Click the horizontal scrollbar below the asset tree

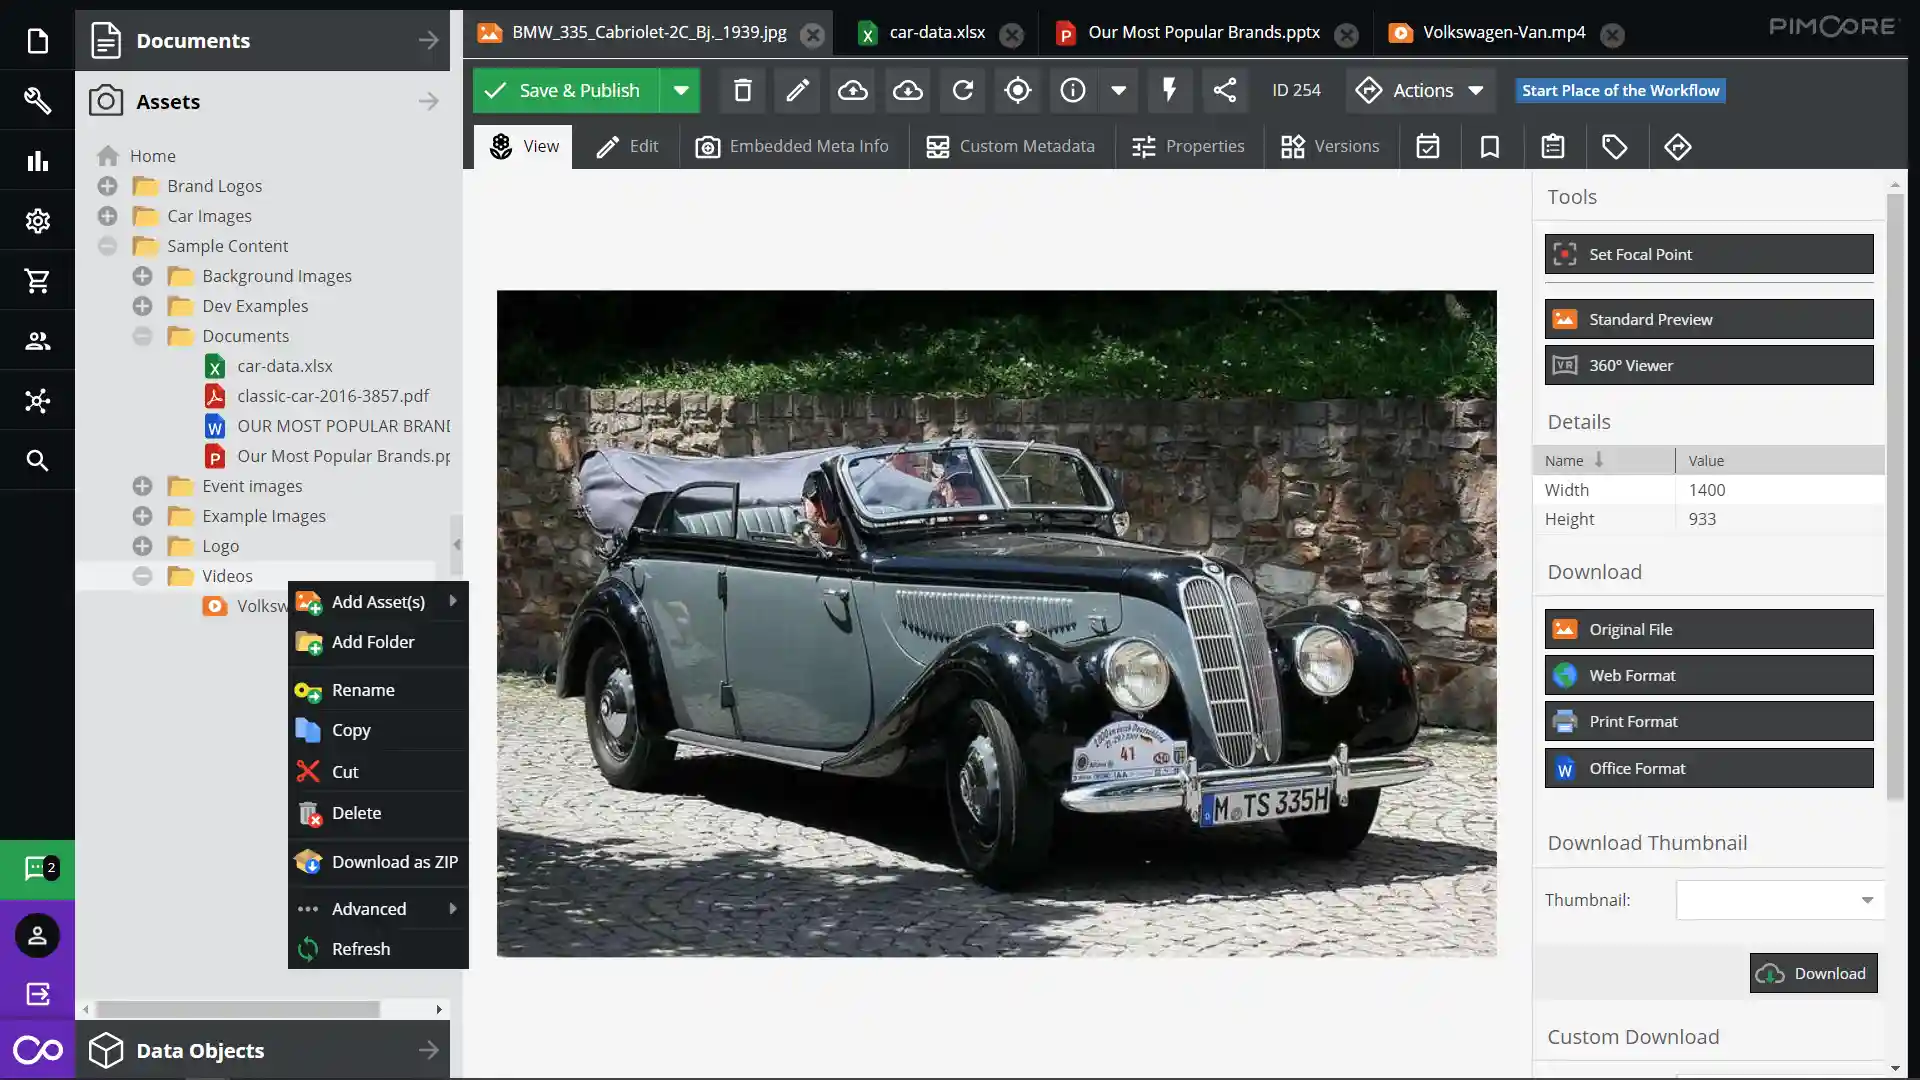click(x=235, y=1009)
